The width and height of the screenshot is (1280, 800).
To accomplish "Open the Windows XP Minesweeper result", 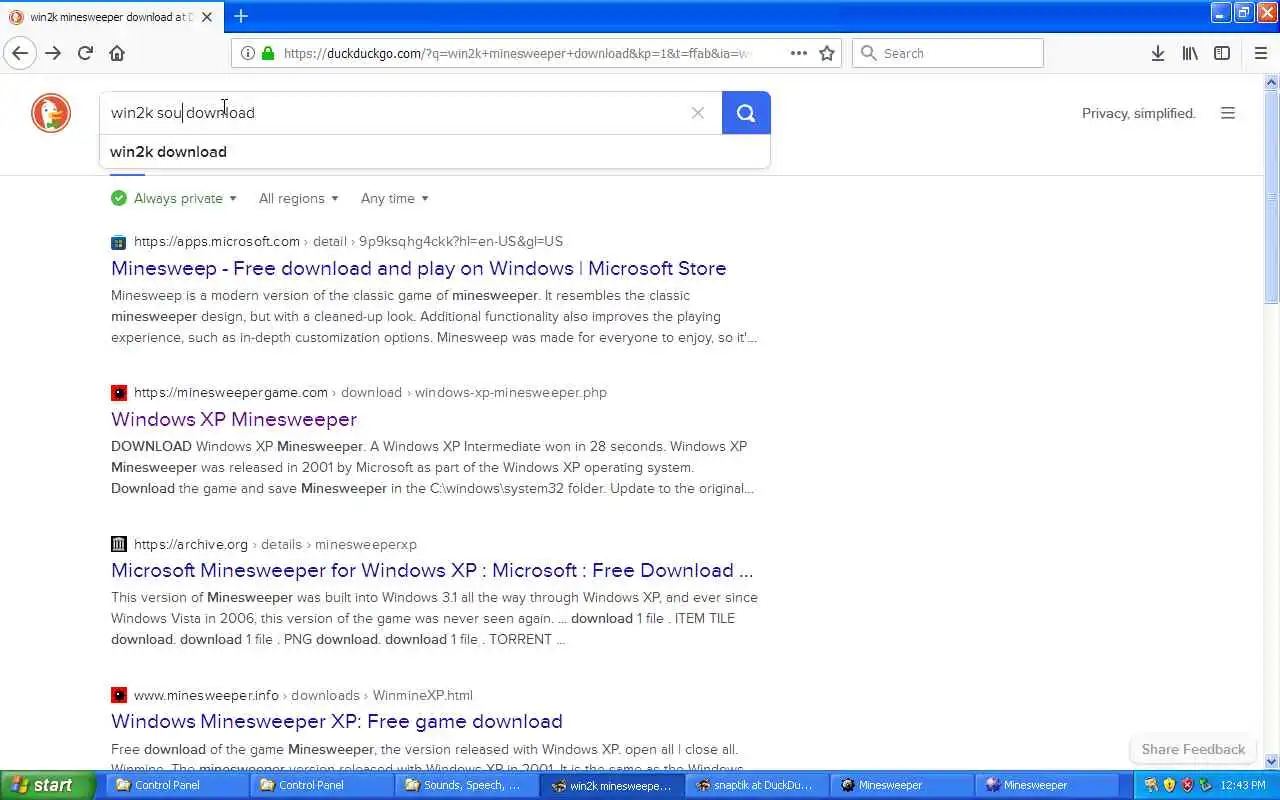I will point(234,419).
